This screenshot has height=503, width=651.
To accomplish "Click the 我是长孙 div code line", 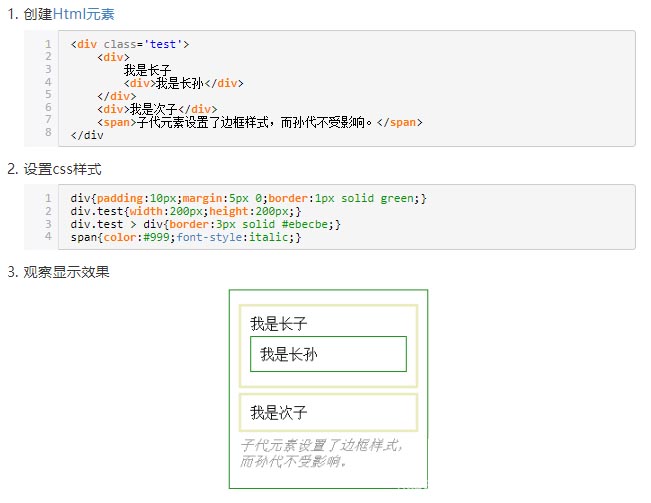I will click(183, 83).
